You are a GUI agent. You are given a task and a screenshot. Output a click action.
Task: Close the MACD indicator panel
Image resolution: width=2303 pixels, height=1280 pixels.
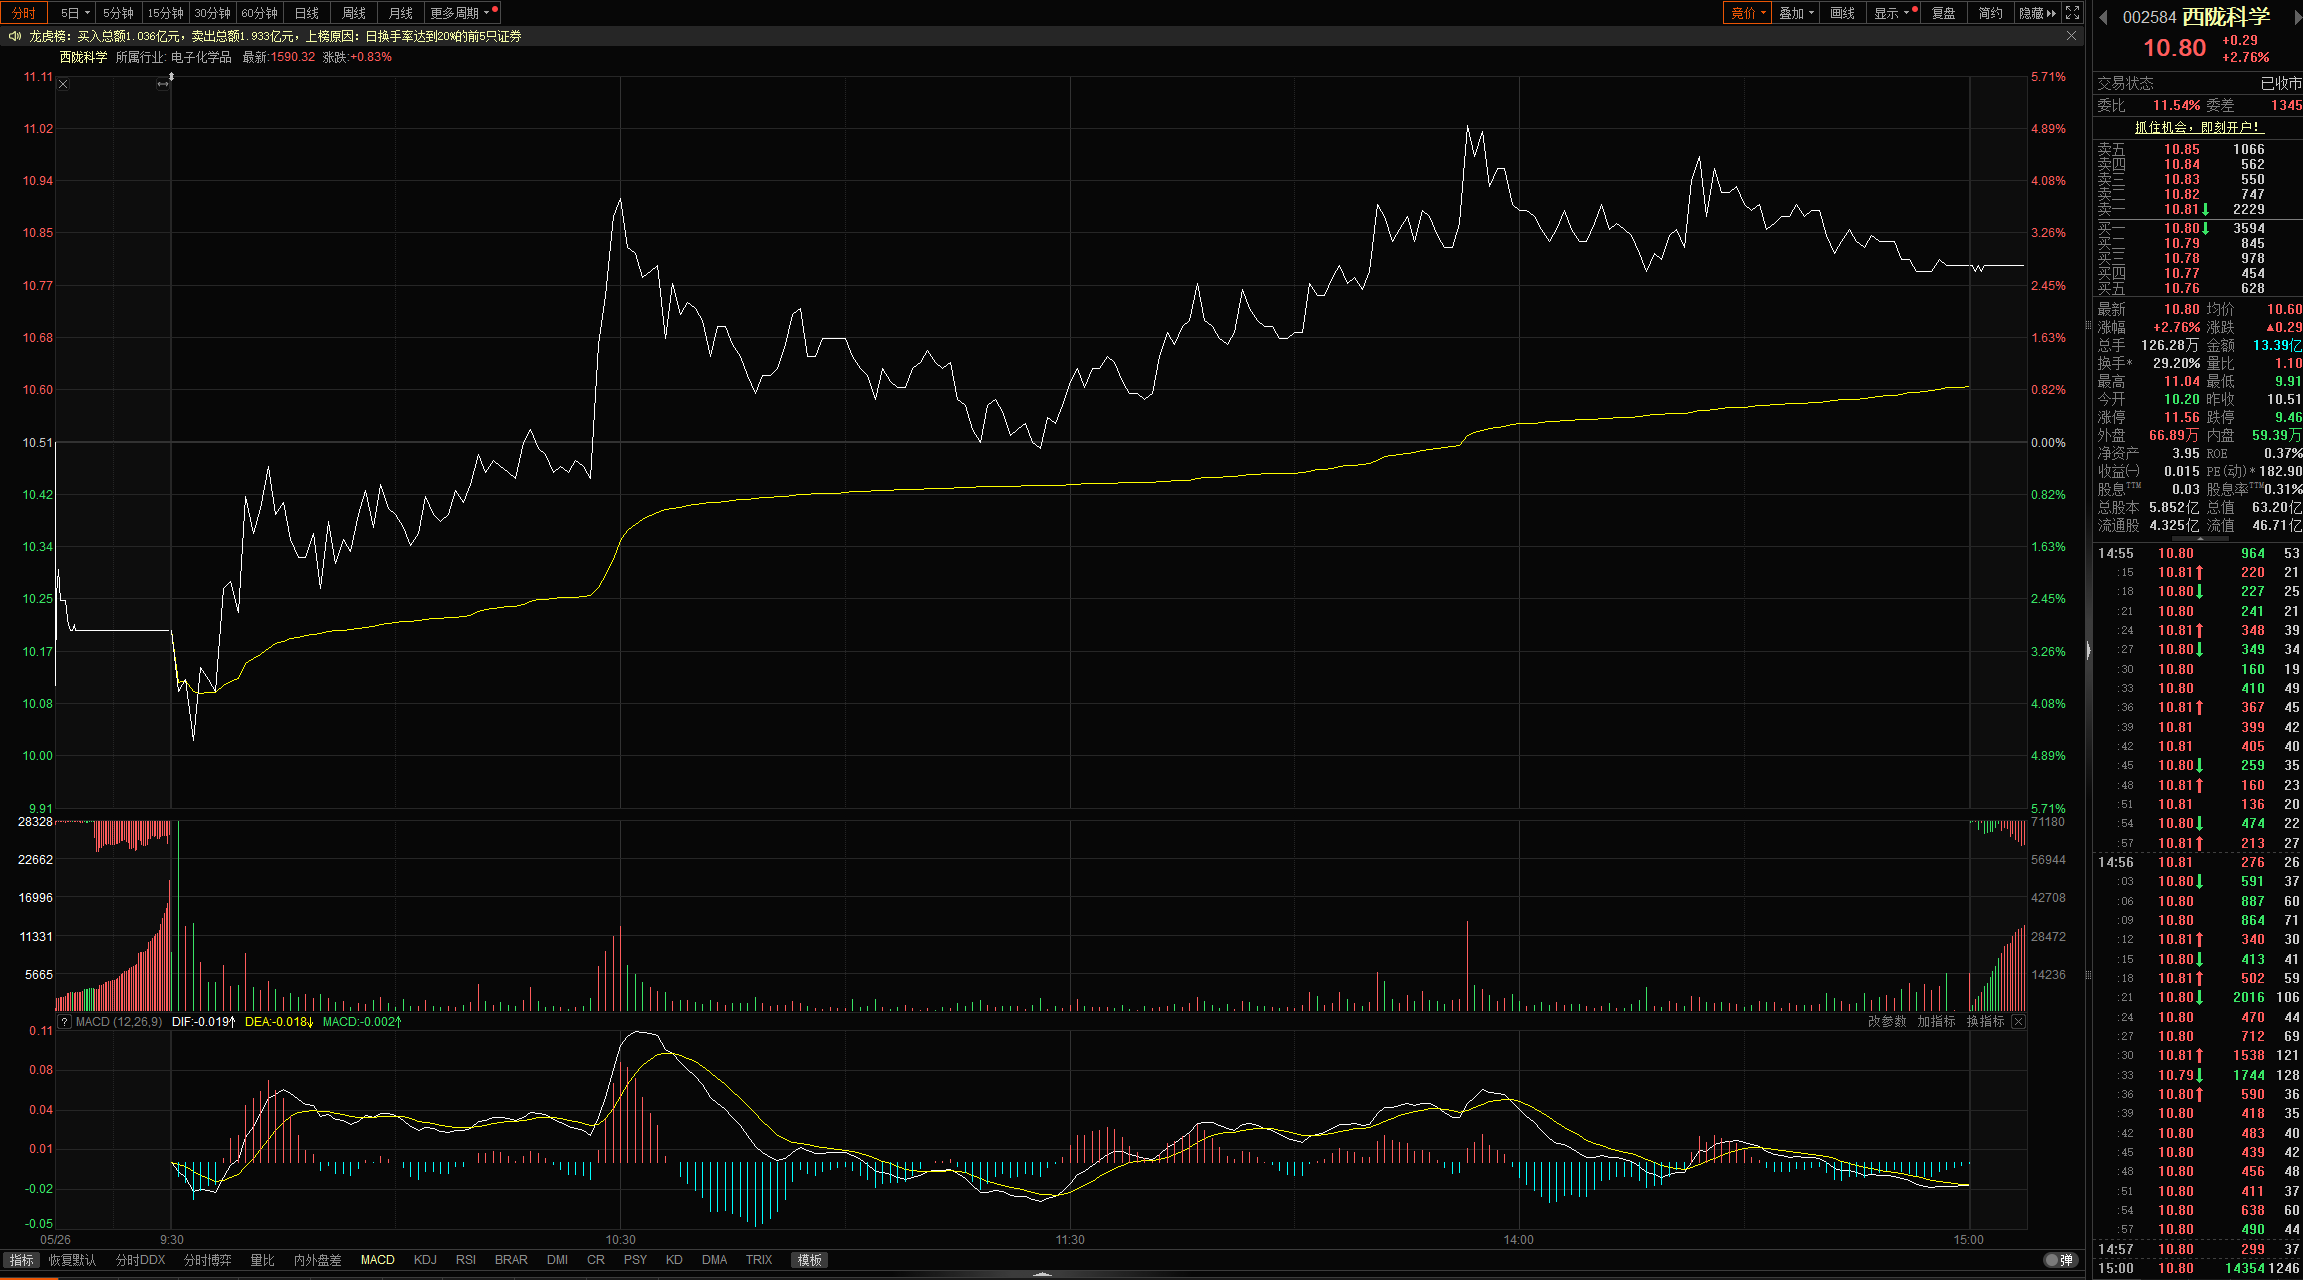pos(2018,1022)
